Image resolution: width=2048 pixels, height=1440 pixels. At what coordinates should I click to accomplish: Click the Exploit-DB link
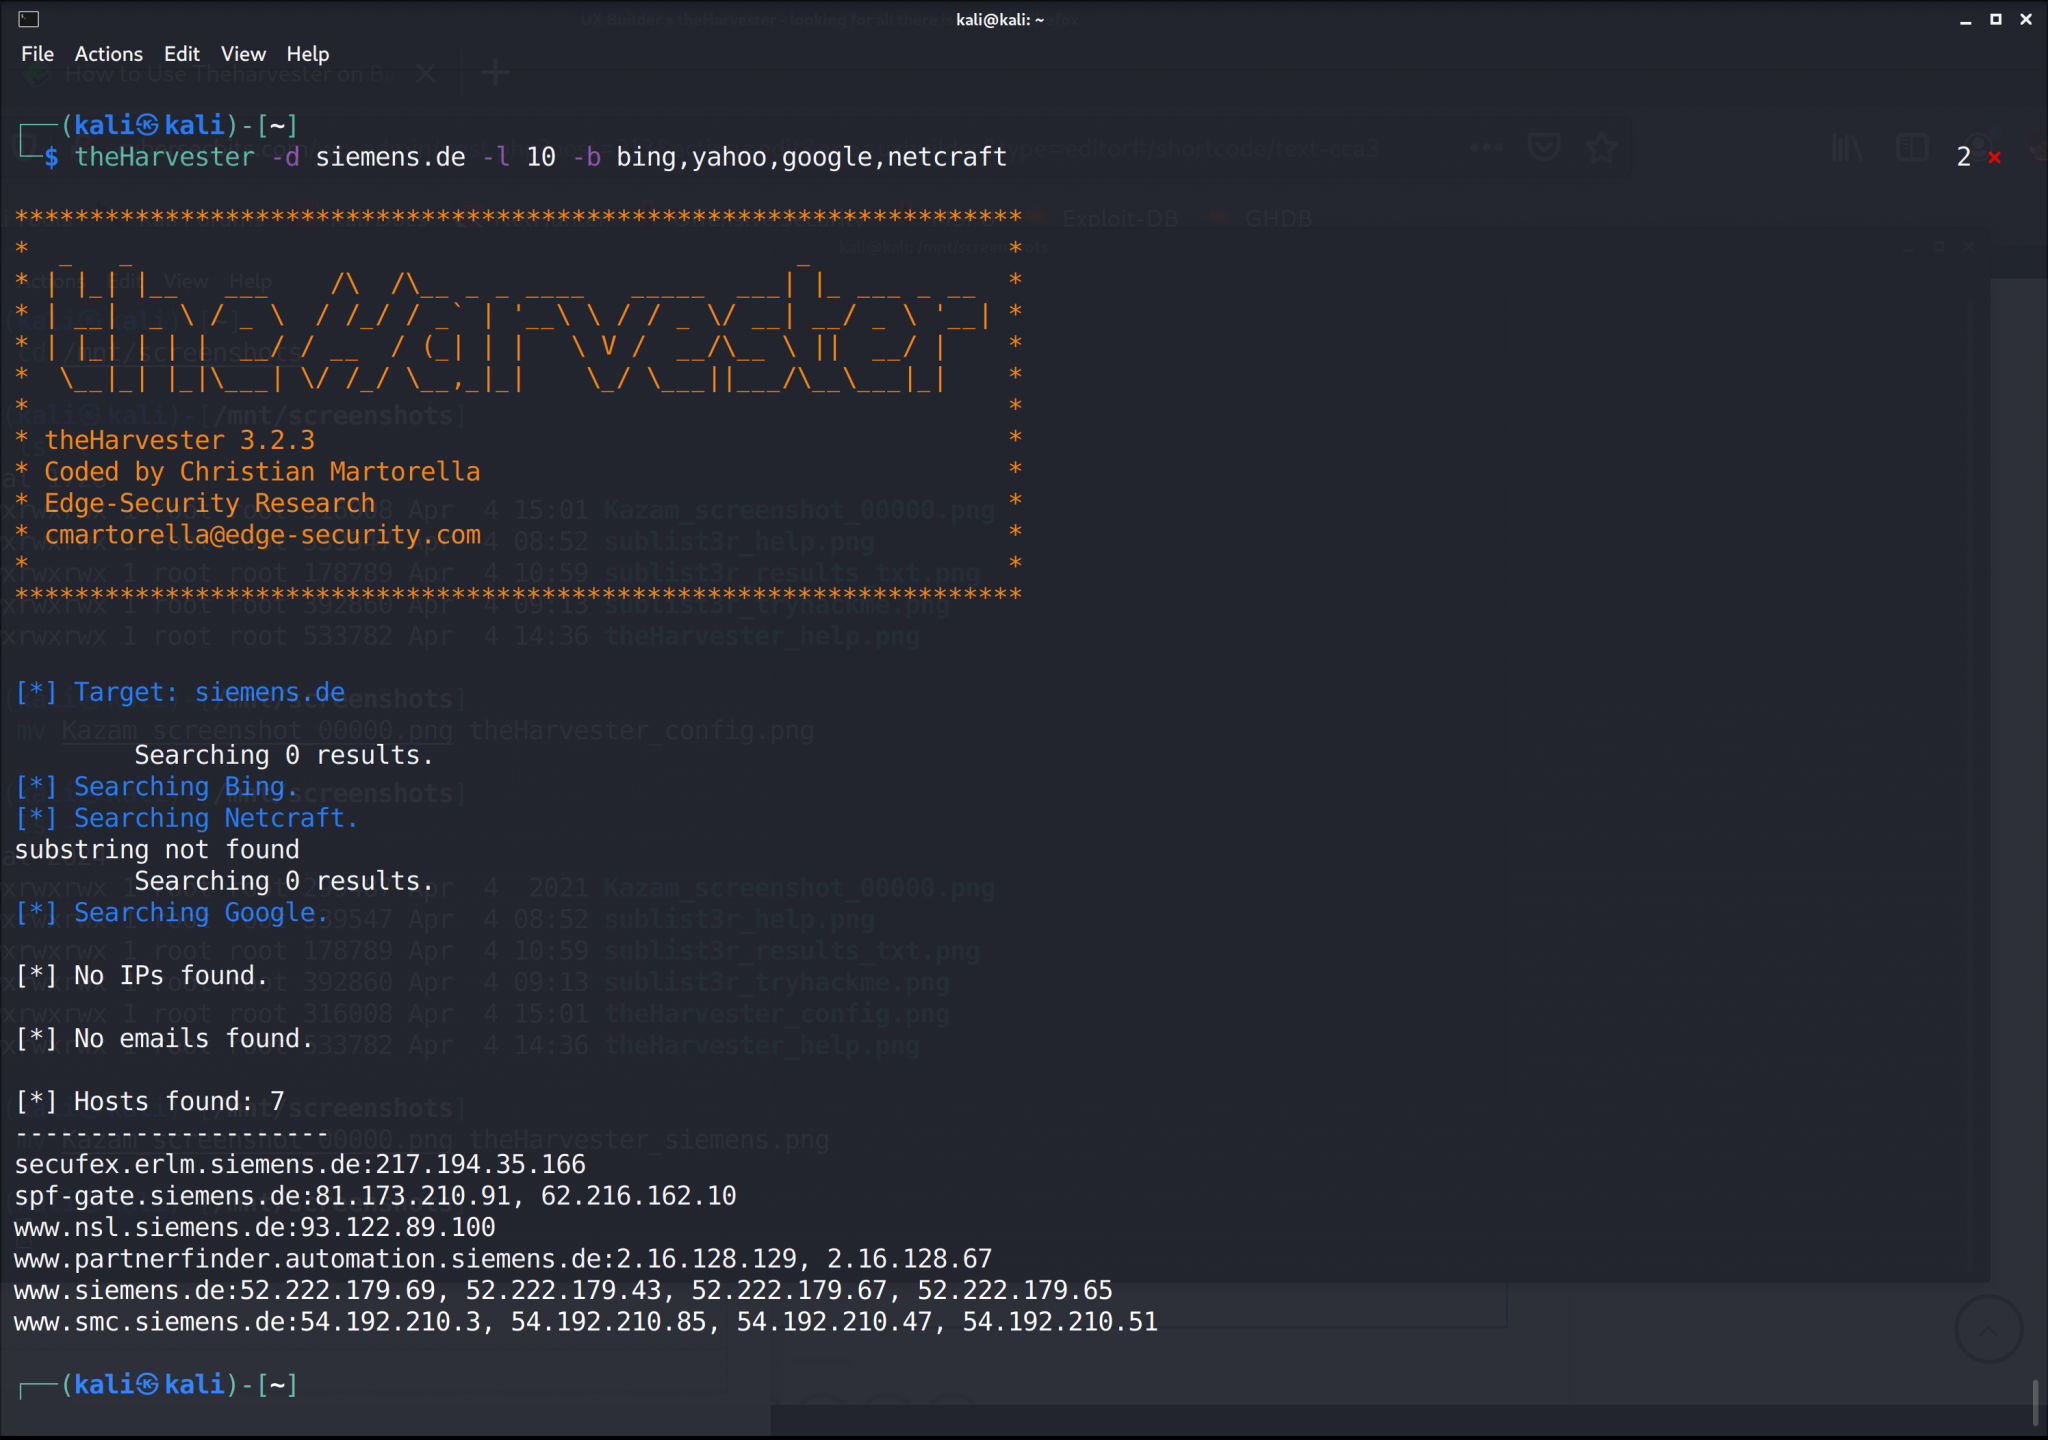click(1120, 218)
